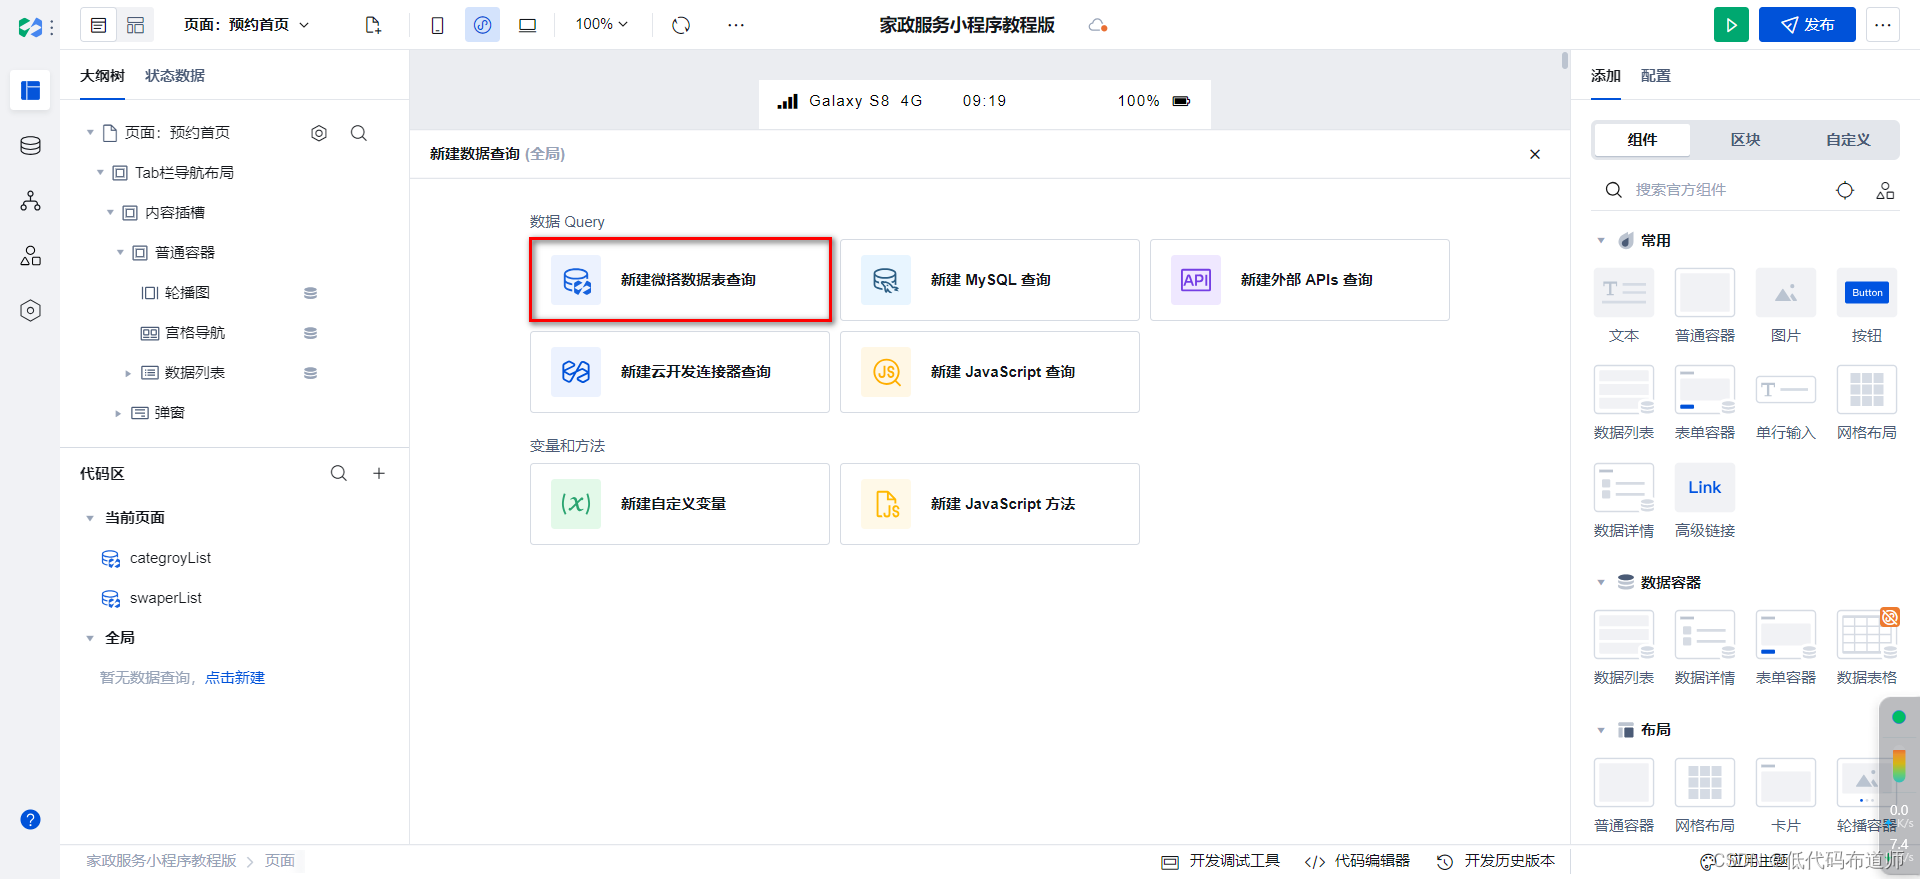Screen dimensions: 1920x879
Task: Select 轮播图 in the outline tree
Action: [187, 293]
